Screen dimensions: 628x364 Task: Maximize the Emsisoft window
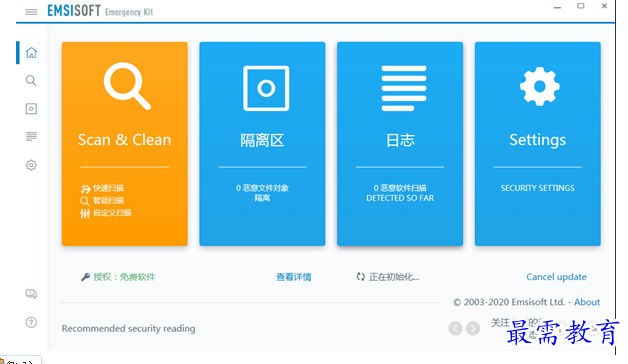pyautogui.click(x=581, y=6)
